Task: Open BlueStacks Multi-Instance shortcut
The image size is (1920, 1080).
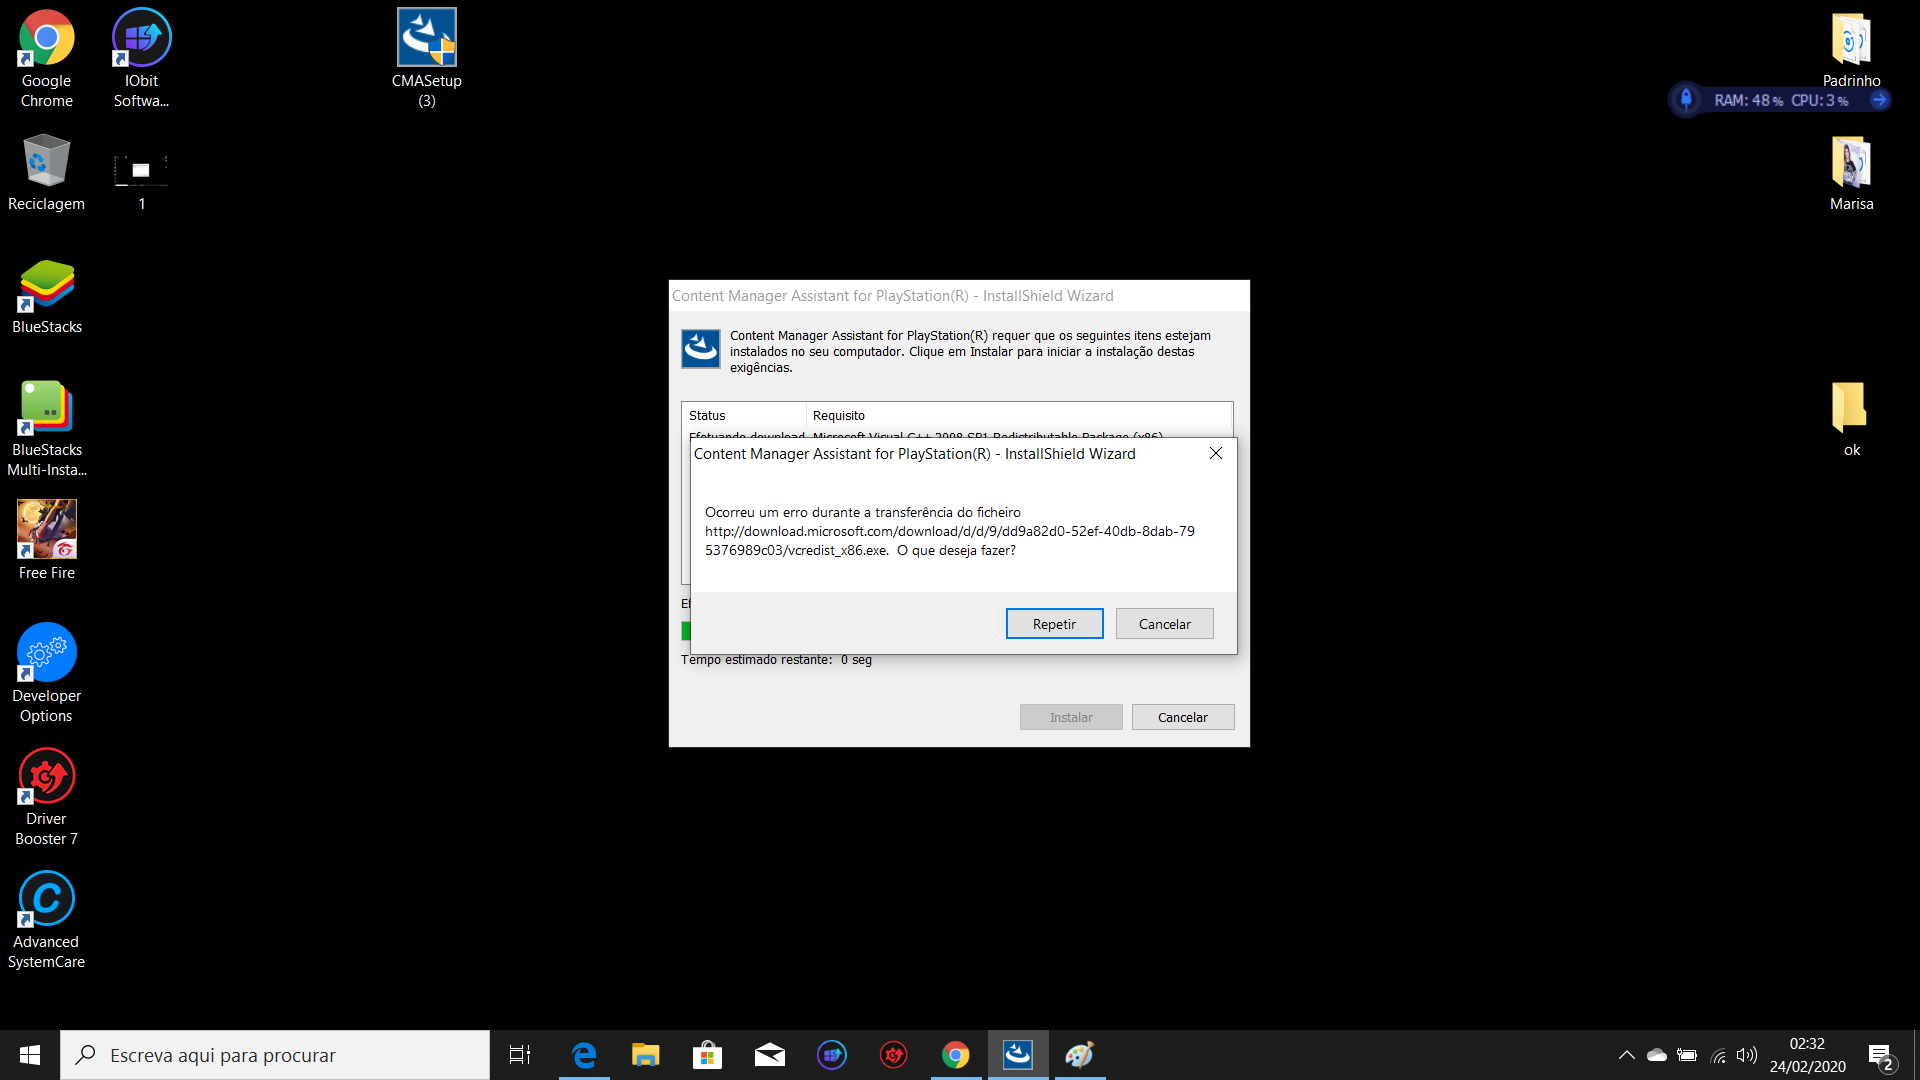Action: 46,428
